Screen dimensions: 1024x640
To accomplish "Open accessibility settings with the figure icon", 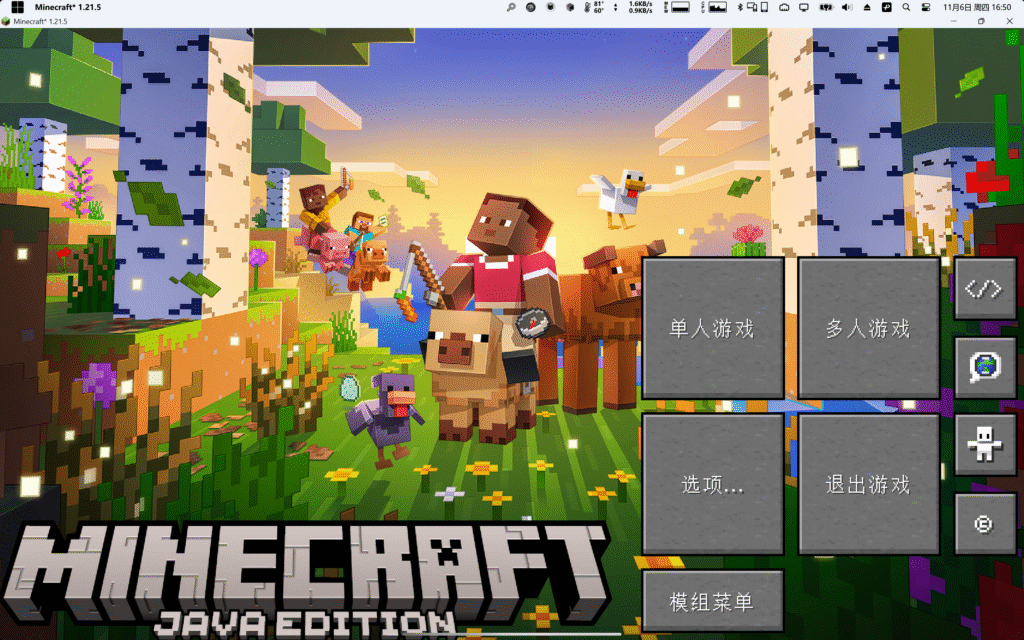I will pos(984,445).
